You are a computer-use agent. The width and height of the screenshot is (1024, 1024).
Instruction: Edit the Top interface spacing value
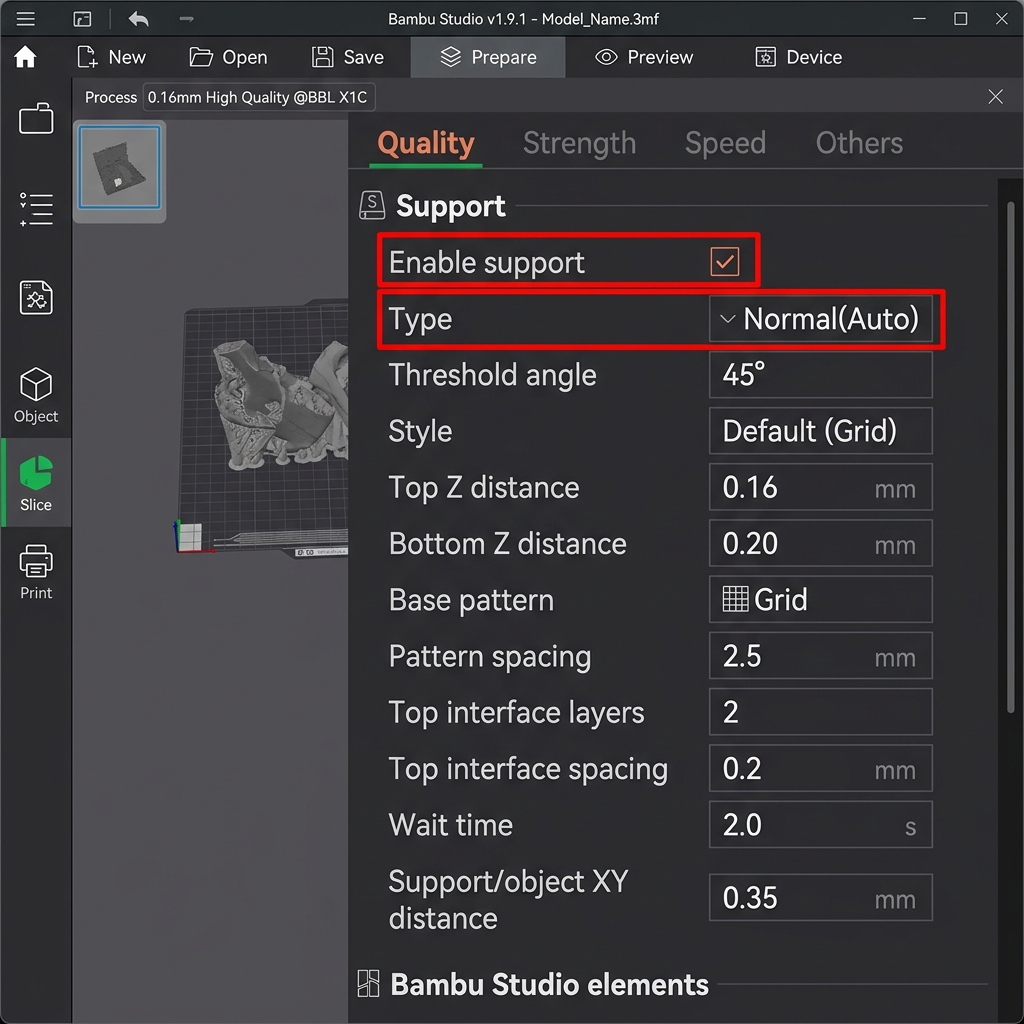820,768
